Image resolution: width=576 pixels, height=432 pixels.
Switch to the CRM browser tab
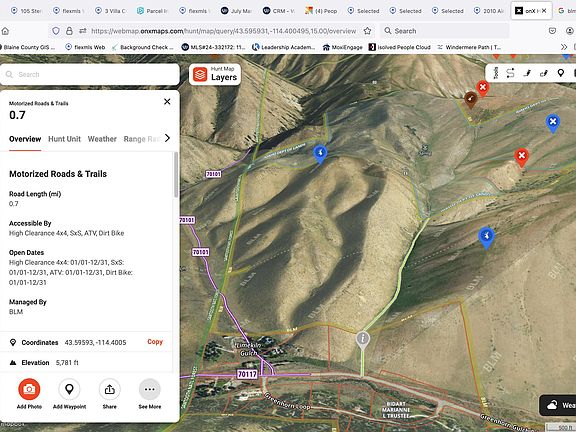tap(279, 11)
